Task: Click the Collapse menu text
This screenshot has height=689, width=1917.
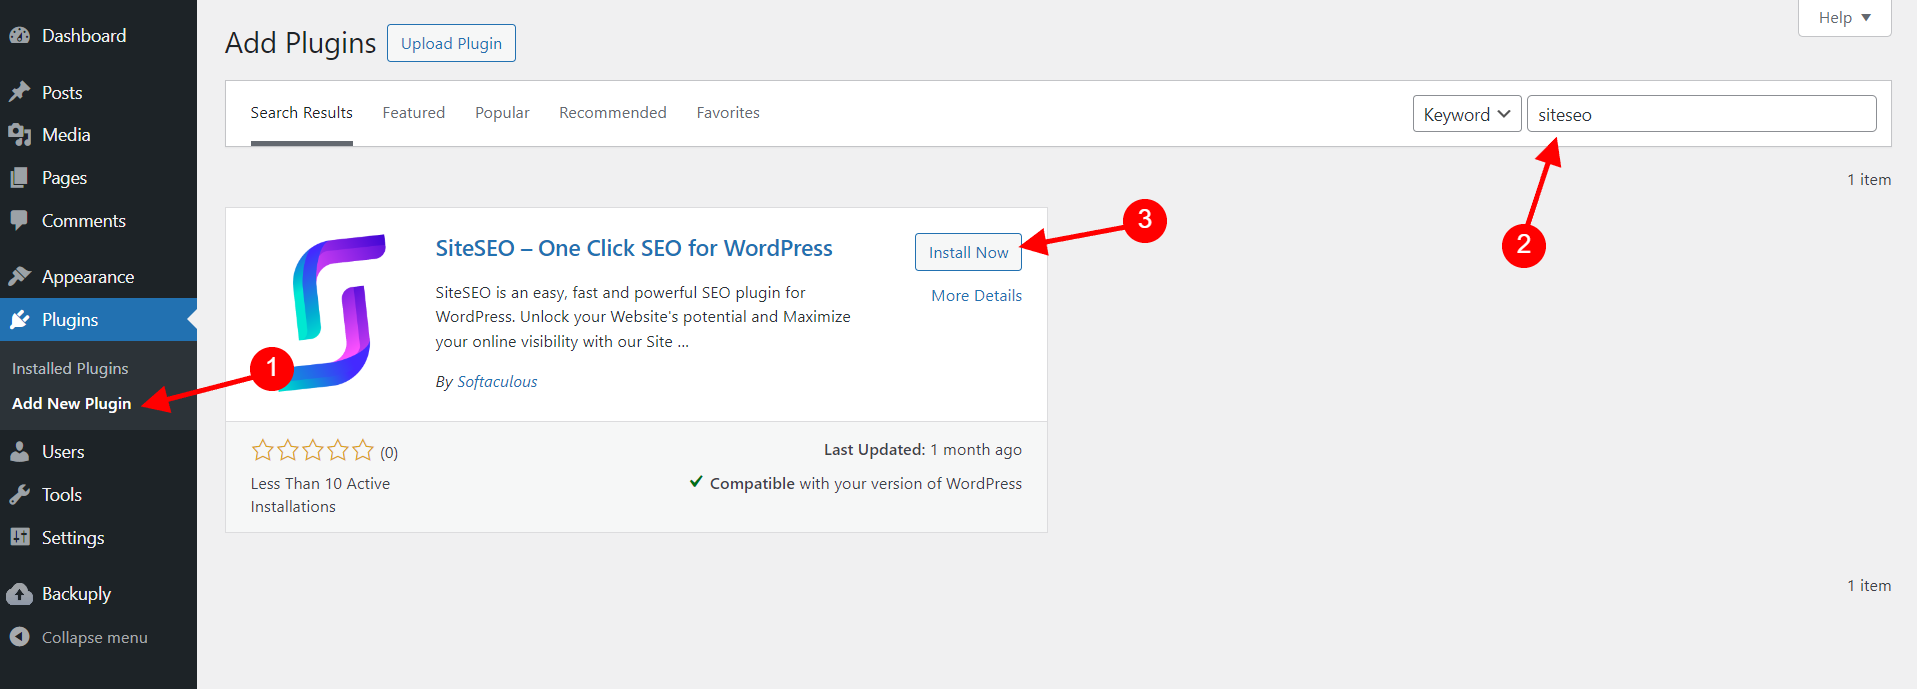Action: coord(95,638)
